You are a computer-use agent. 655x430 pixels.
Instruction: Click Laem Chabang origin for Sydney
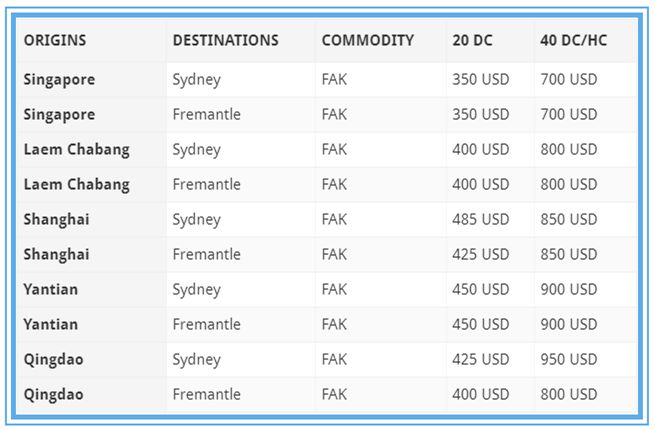click(x=76, y=149)
